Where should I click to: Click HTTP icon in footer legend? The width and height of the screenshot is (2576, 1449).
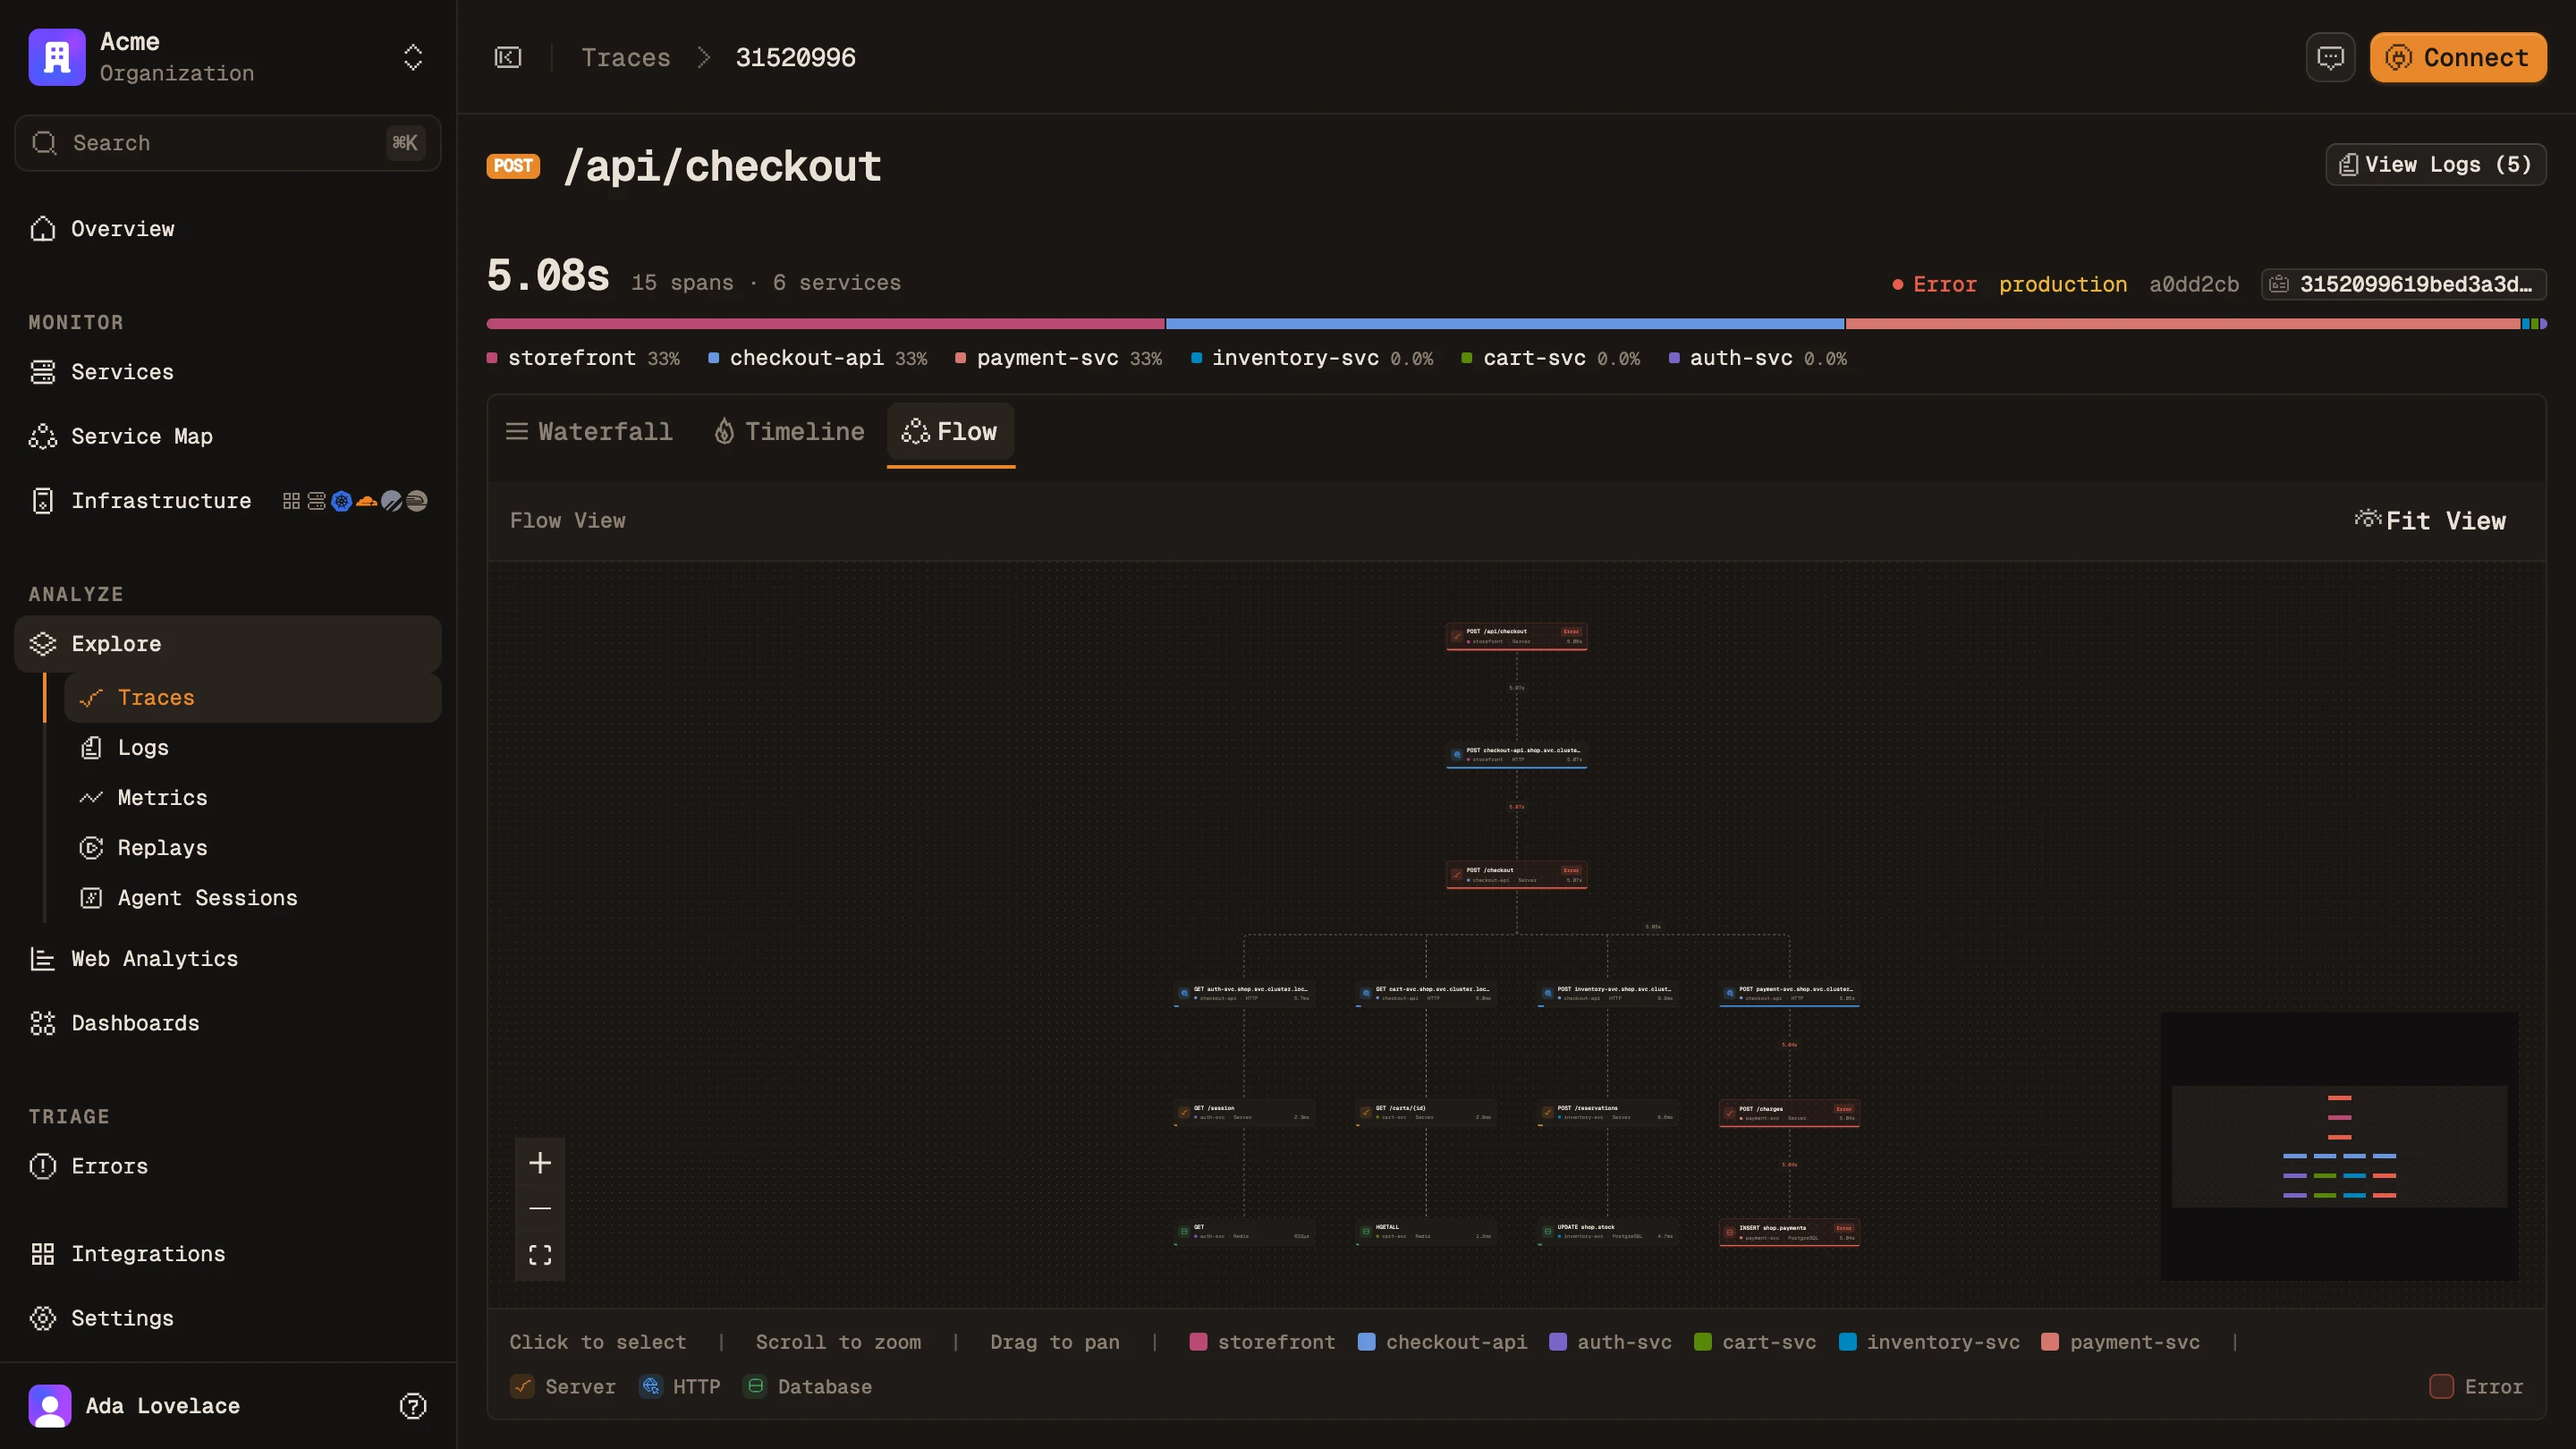click(650, 1386)
